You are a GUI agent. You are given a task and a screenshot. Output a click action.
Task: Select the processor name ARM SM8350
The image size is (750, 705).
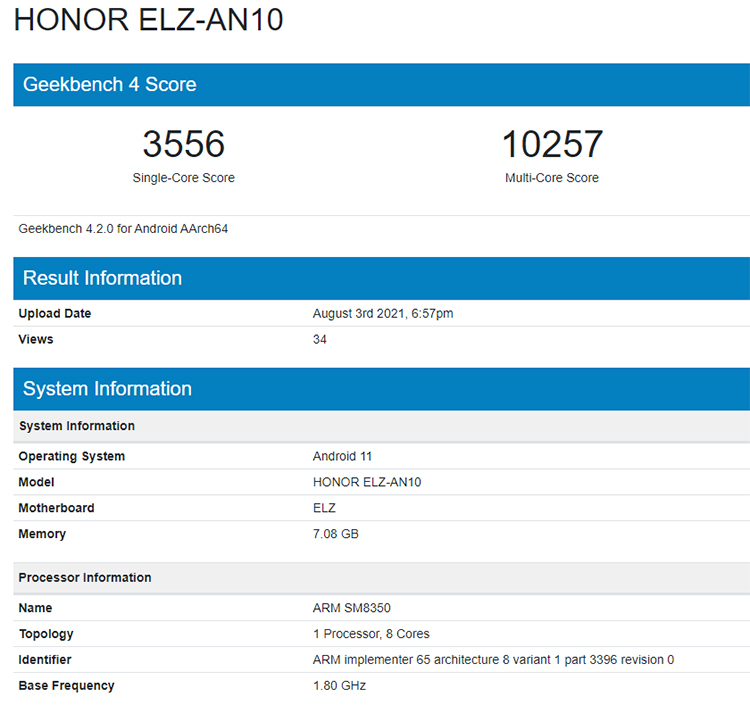[352, 608]
